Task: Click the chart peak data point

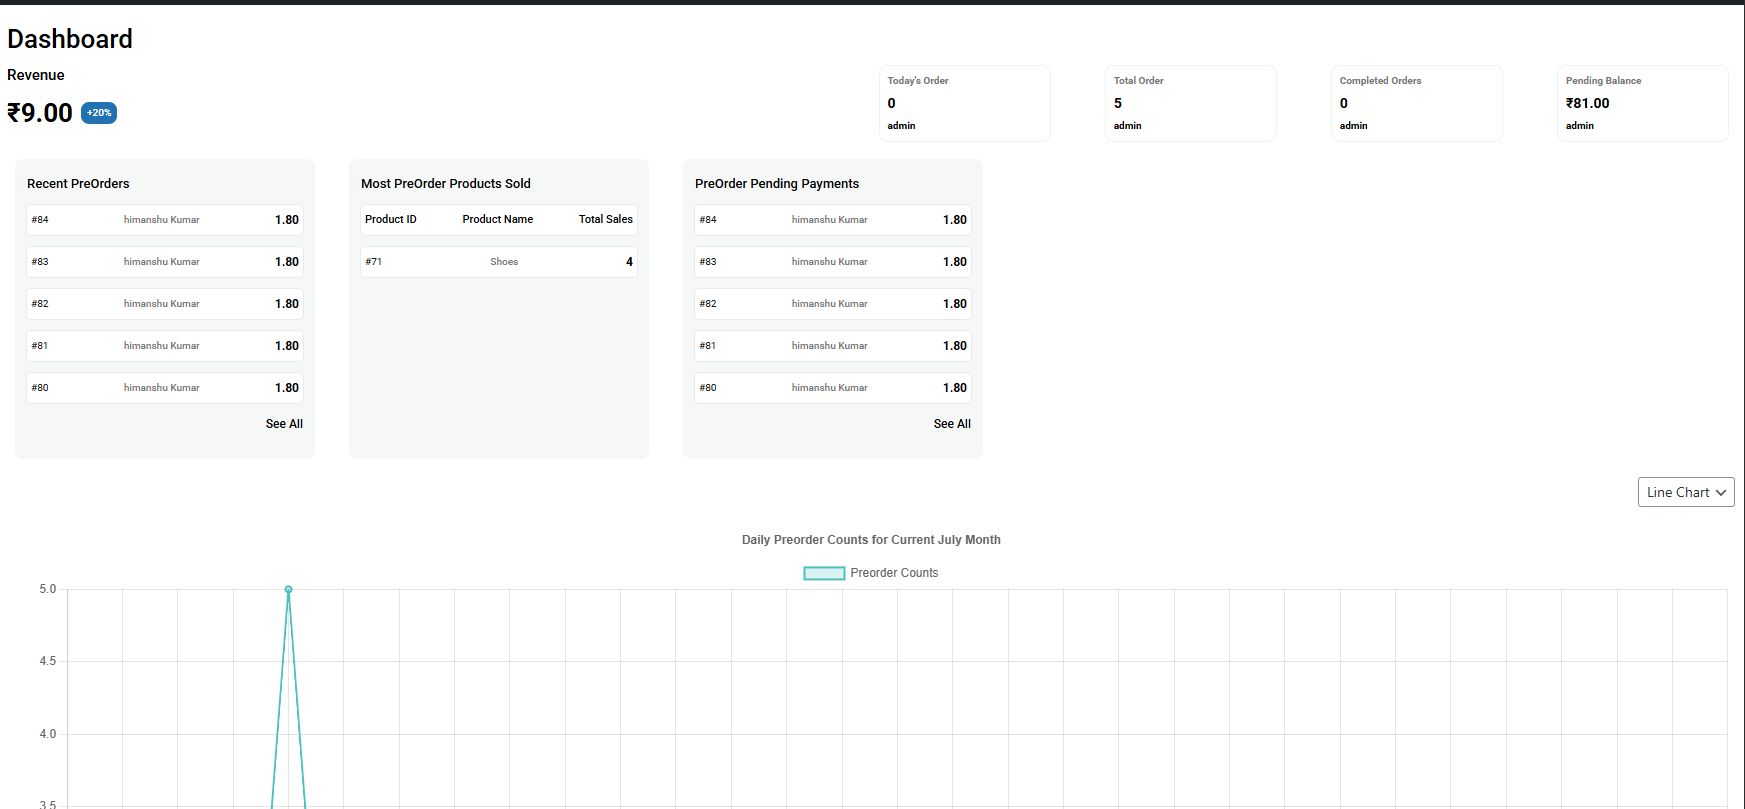Action: [288, 590]
